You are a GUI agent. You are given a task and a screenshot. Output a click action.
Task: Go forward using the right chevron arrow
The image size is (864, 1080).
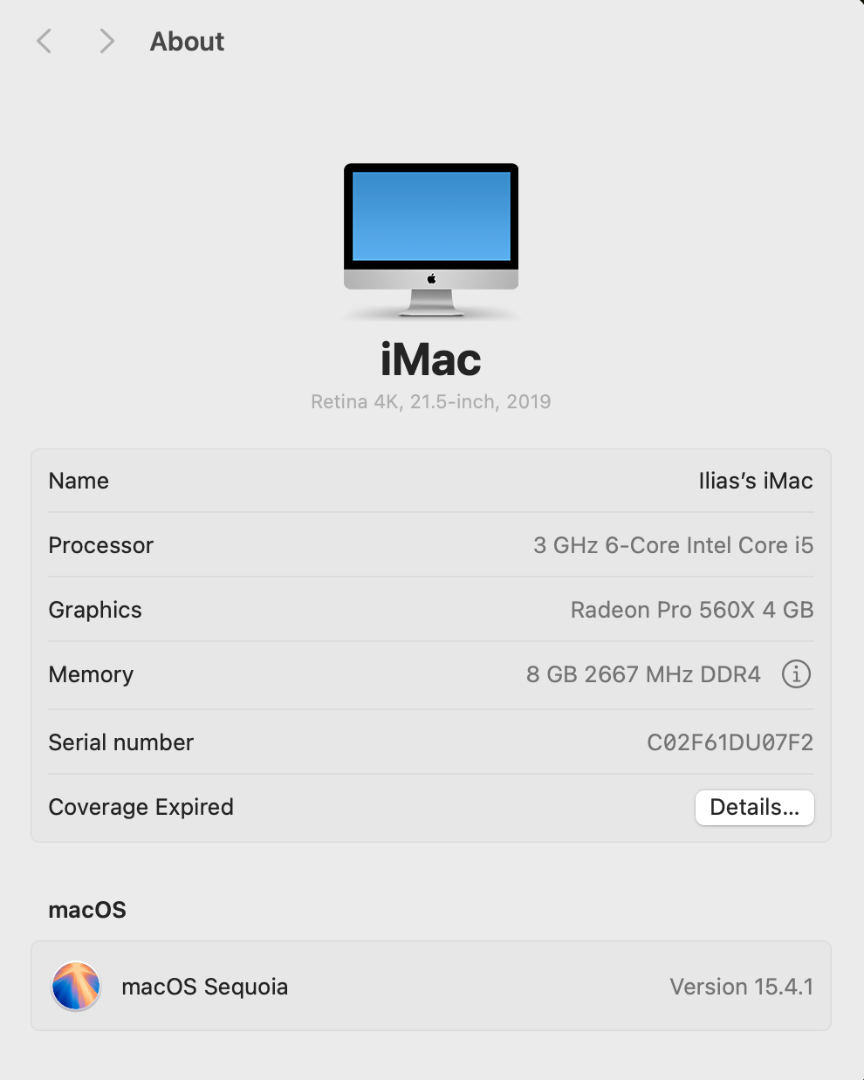[x=107, y=41]
